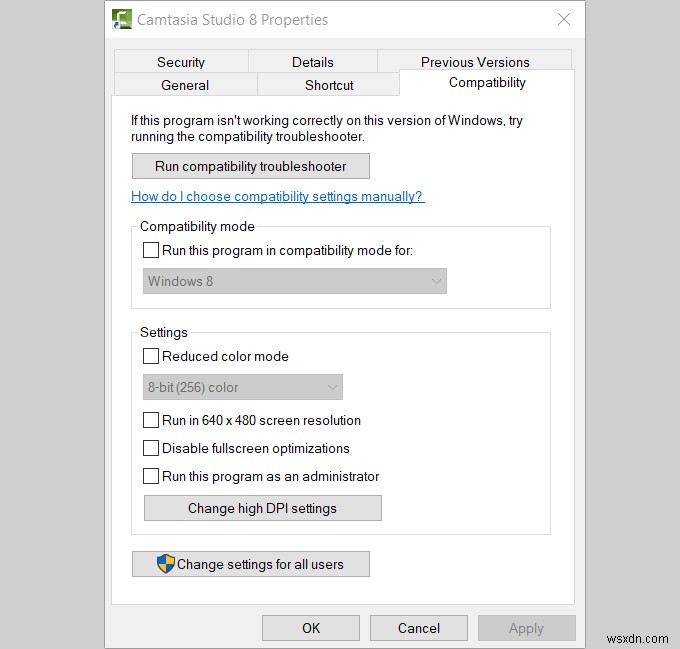Select the General tab
This screenshot has width=680, height=649.
pos(185,85)
